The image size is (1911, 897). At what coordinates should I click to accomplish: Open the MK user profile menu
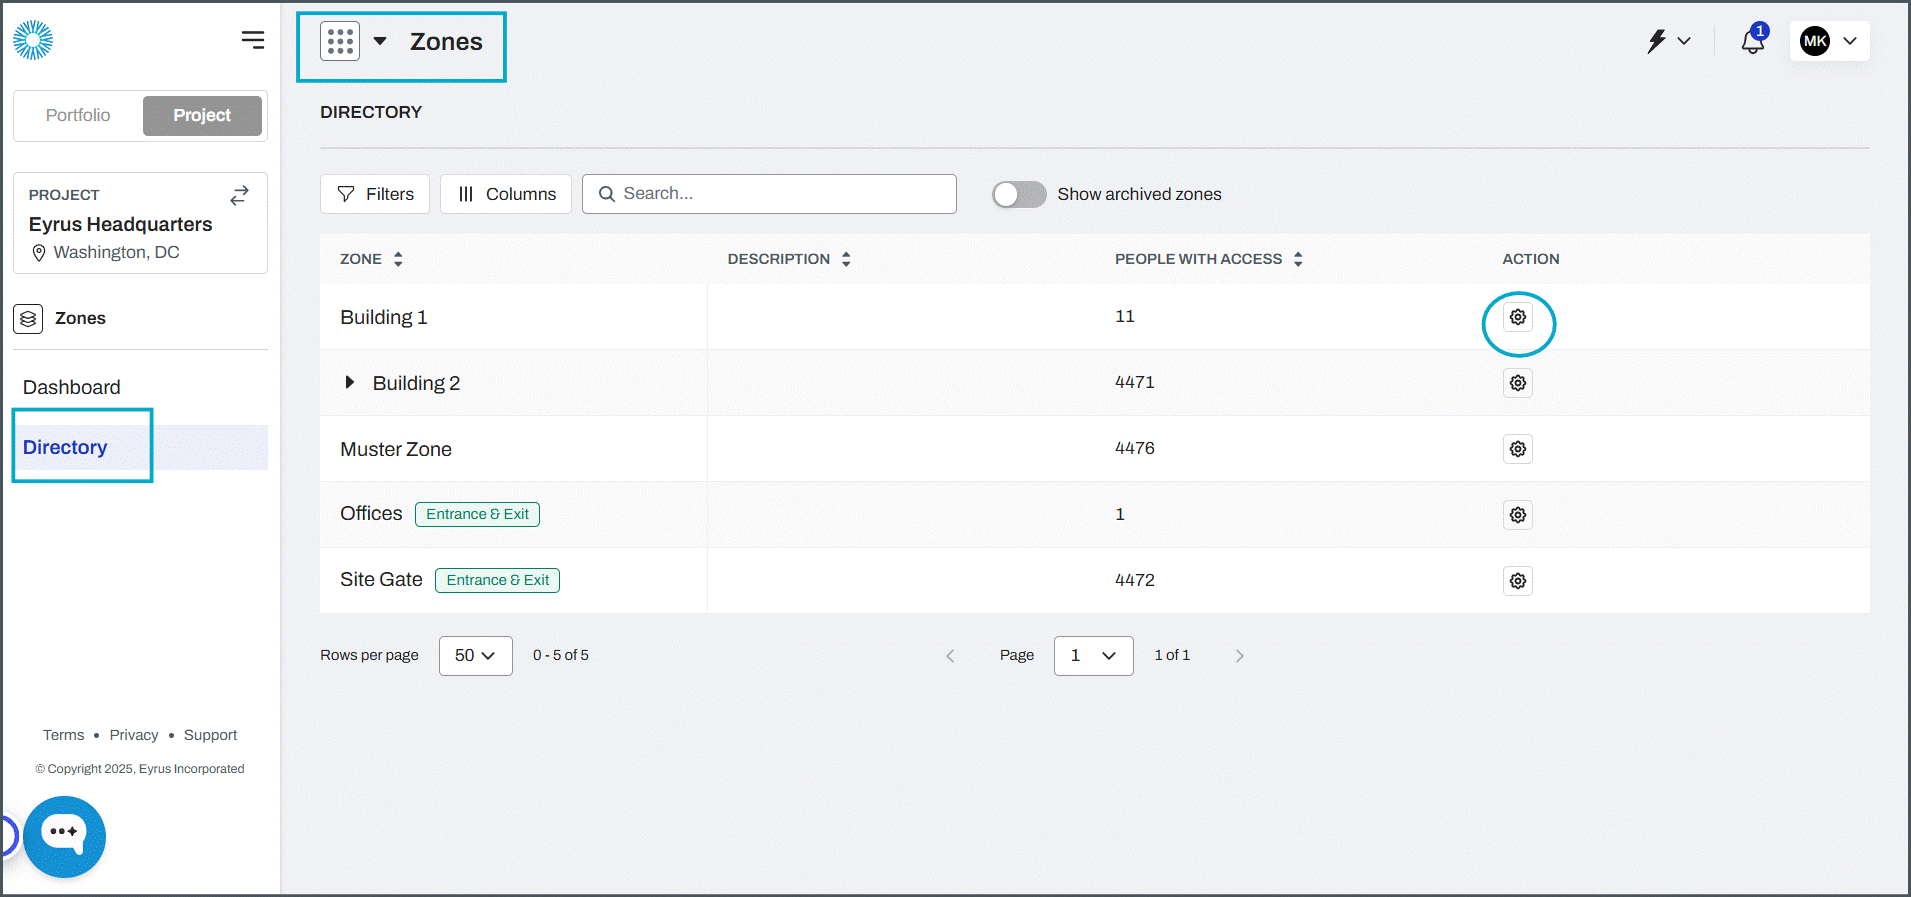click(x=1829, y=41)
